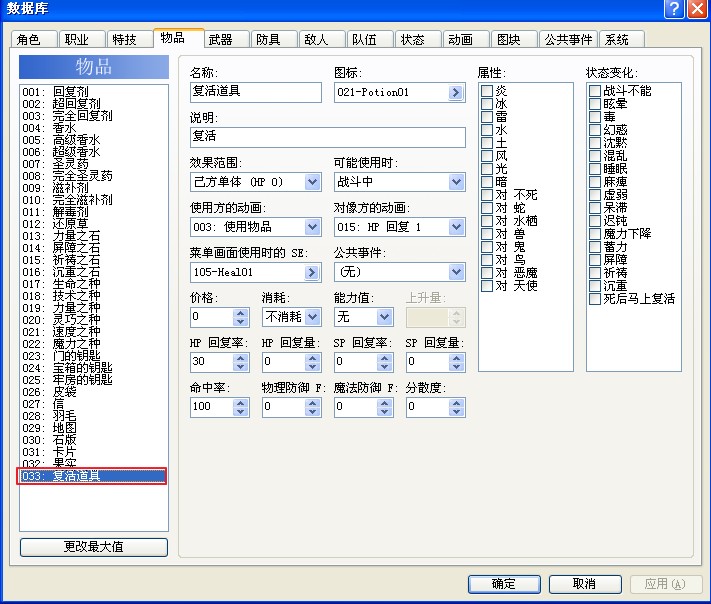Open the 特技 tab
711x604 pixels.
tap(130, 39)
